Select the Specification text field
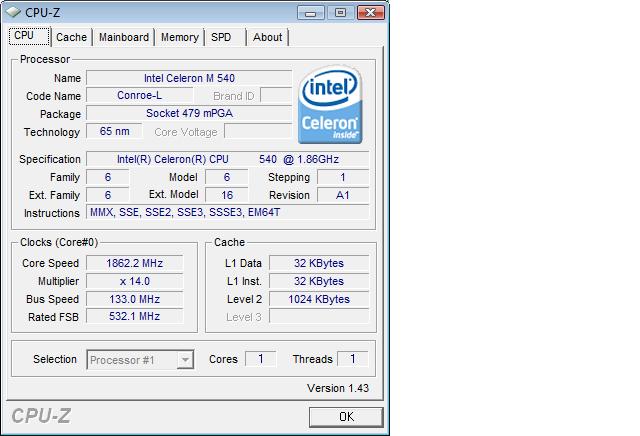 (227, 159)
